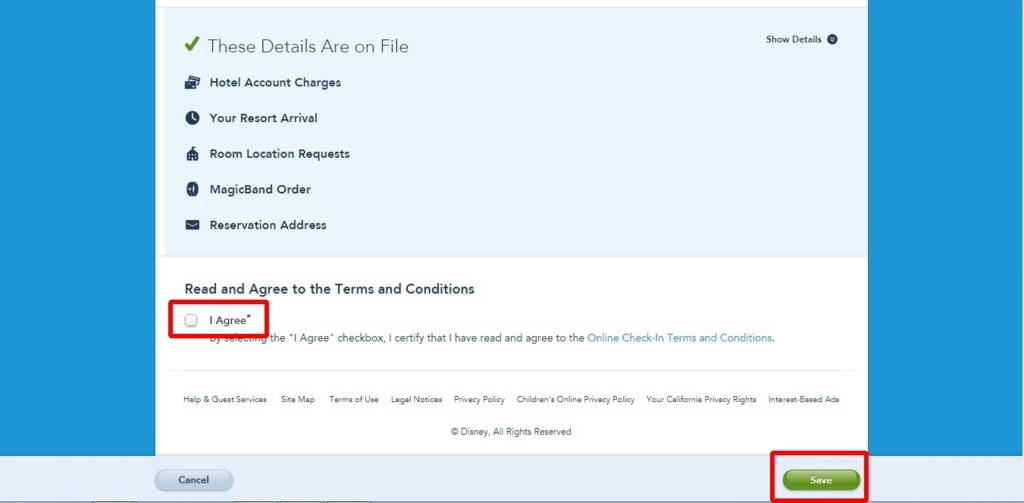Select the Your Resort Arrival text
1024x503 pixels.
click(x=263, y=118)
